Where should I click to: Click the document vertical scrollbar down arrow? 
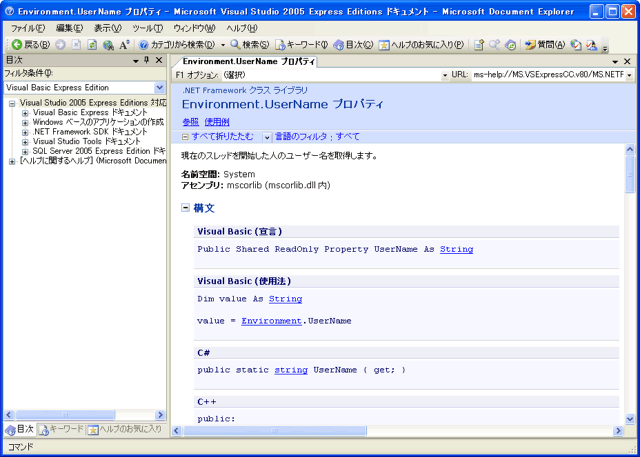point(629,419)
